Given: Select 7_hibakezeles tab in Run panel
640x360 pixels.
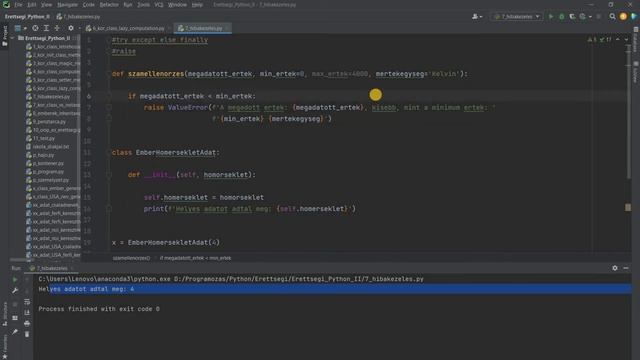Looking at the screenshot, I should 51,268.
